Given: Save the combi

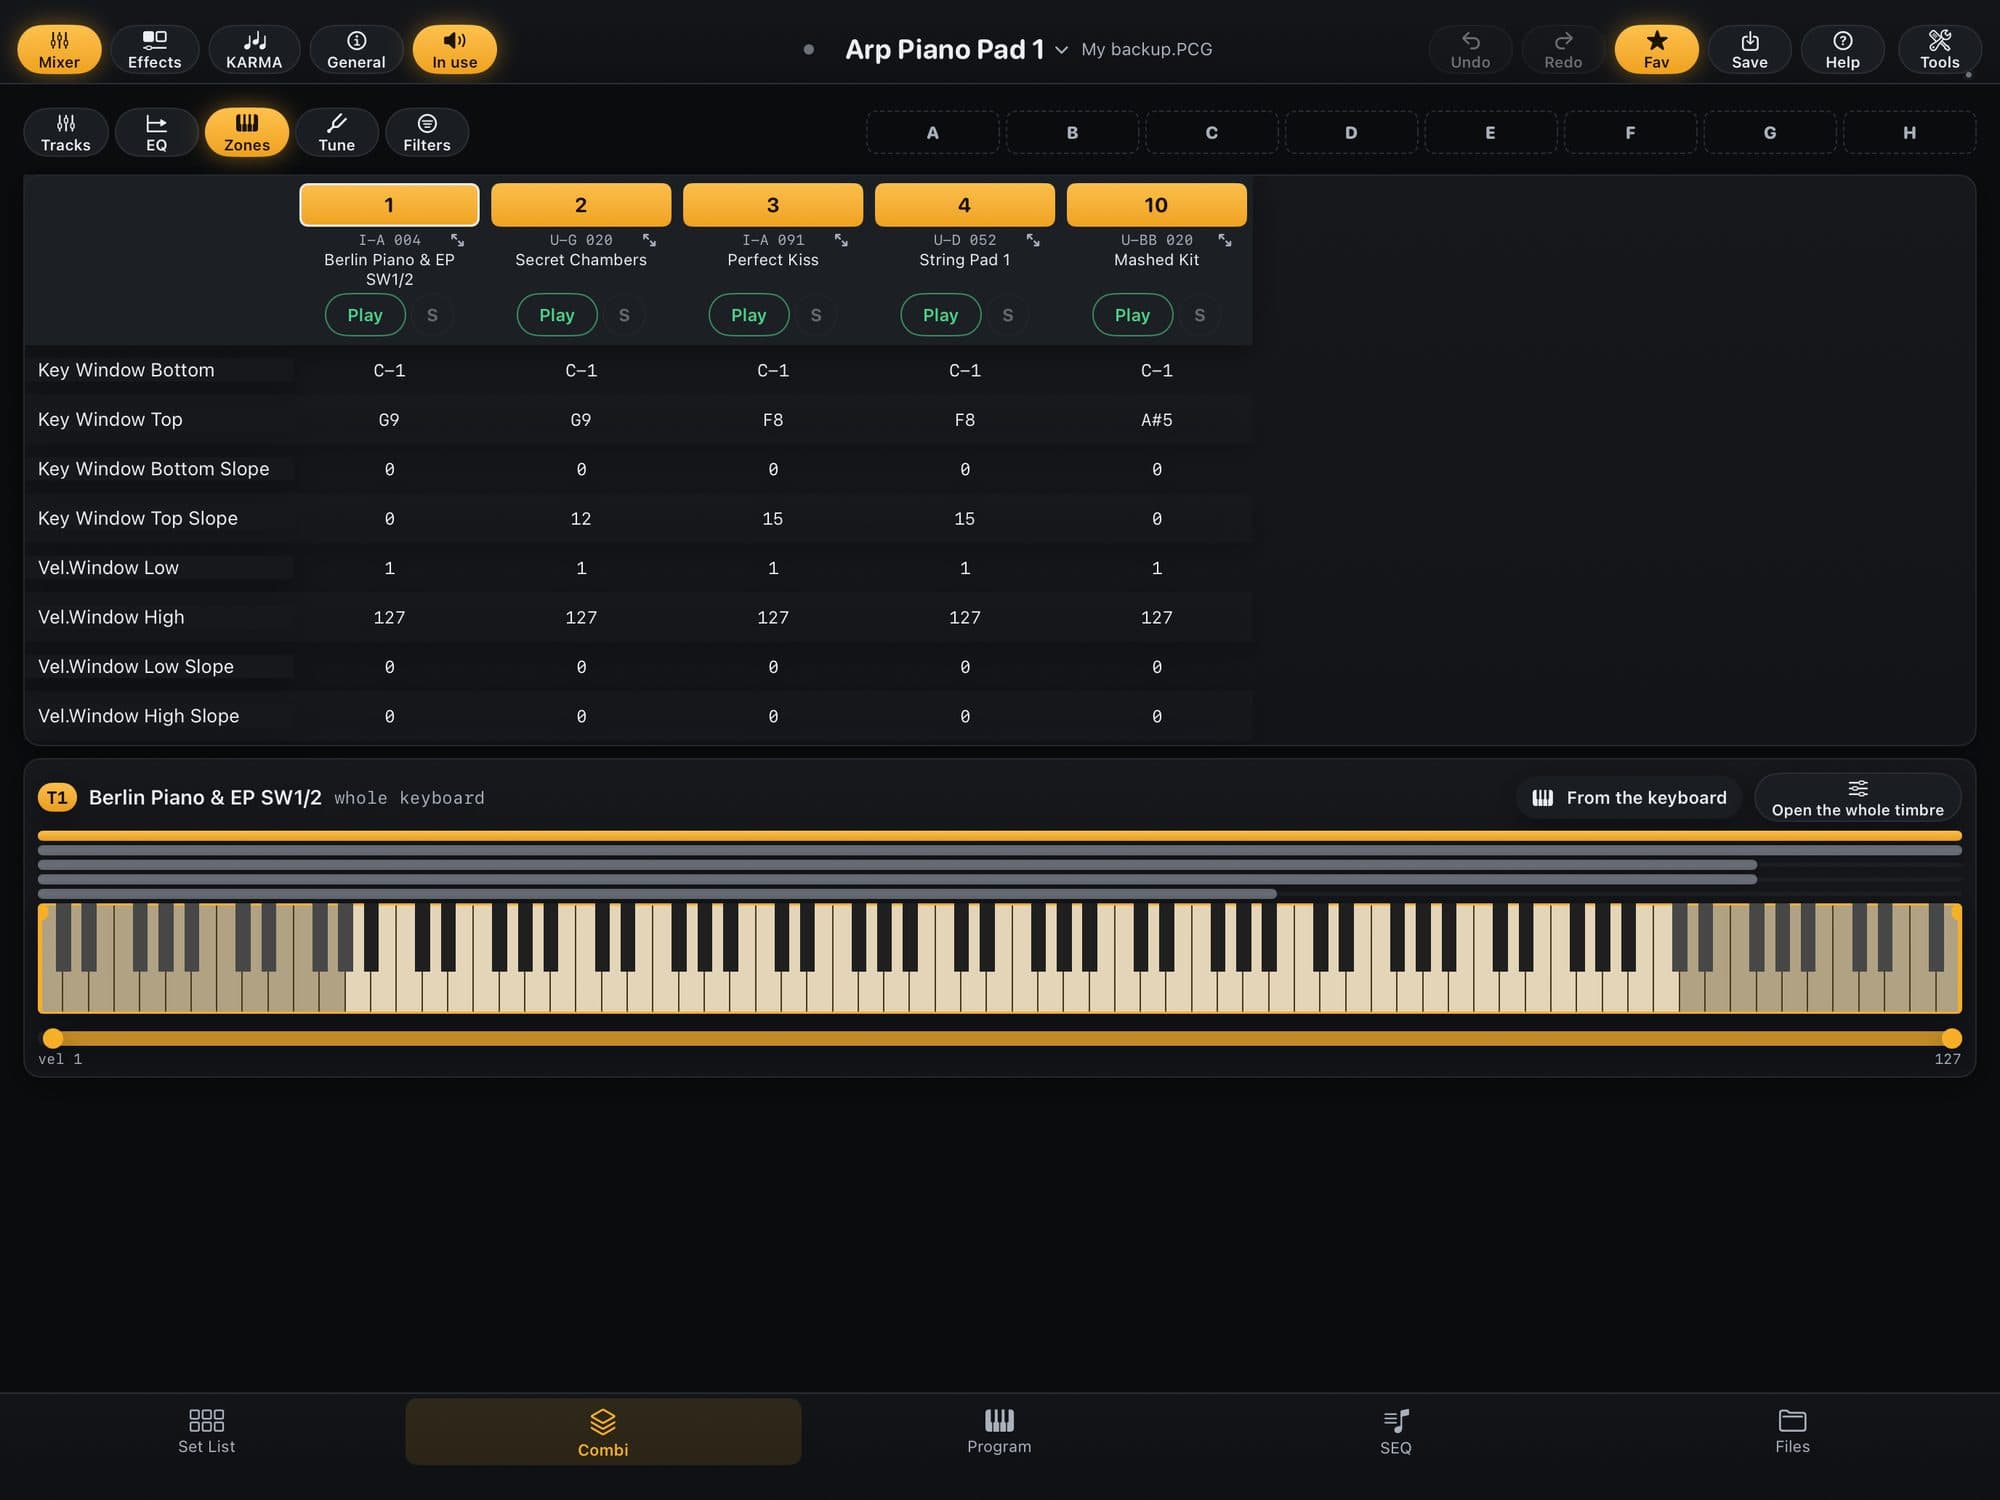Looking at the screenshot, I should (1749, 49).
